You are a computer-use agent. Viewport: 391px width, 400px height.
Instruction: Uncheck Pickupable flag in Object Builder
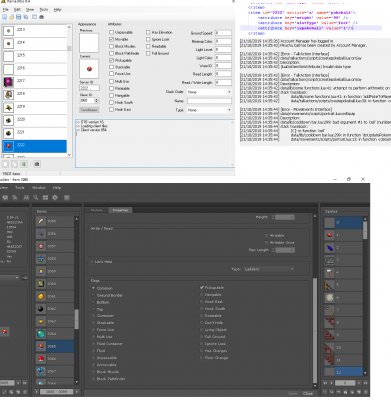click(202, 287)
